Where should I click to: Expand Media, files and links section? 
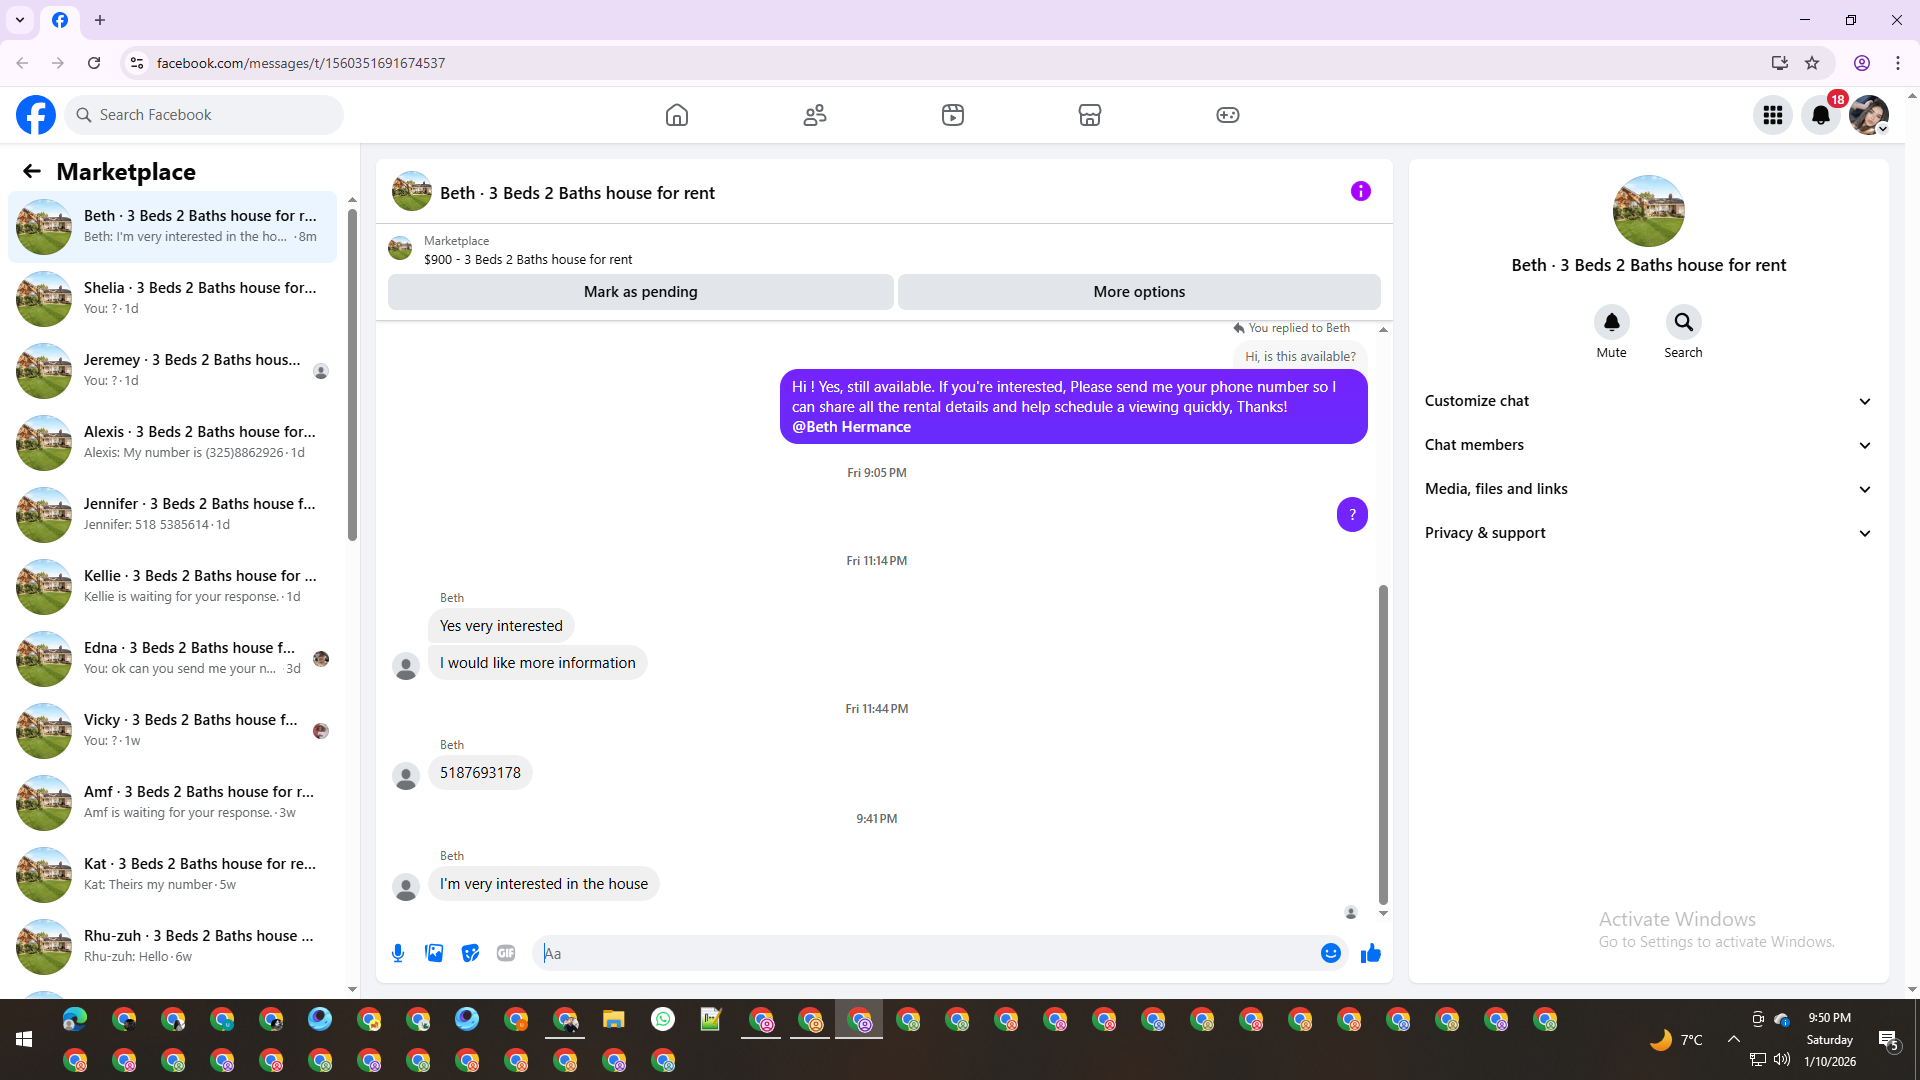[1648, 489]
